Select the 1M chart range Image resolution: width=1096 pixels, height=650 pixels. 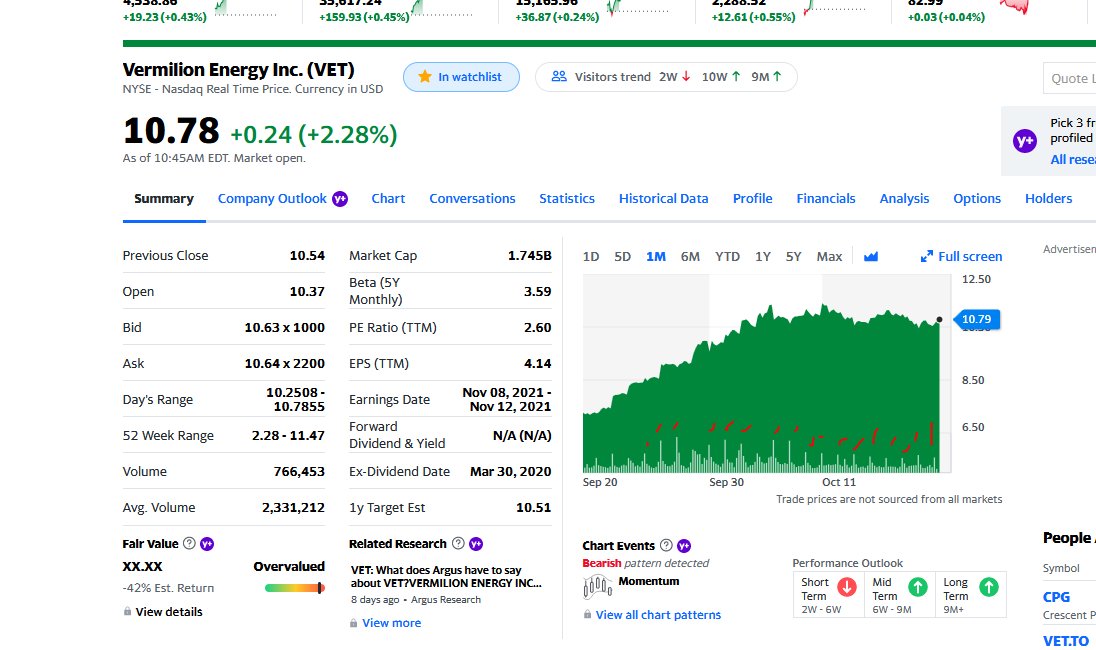656,257
